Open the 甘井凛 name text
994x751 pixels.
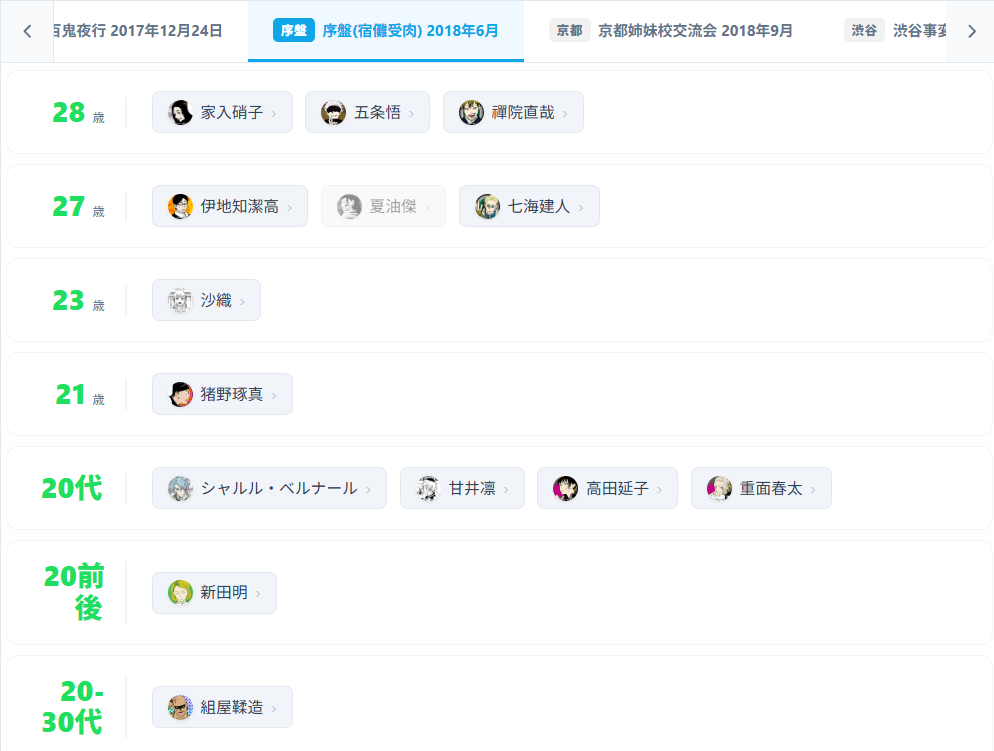click(x=472, y=488)
